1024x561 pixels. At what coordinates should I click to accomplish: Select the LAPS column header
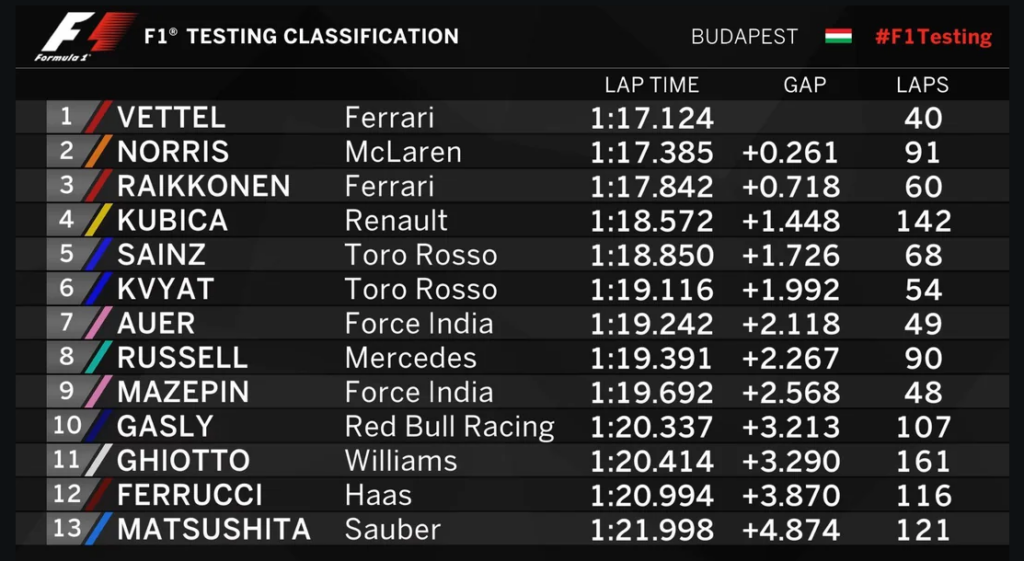[922, 85]
